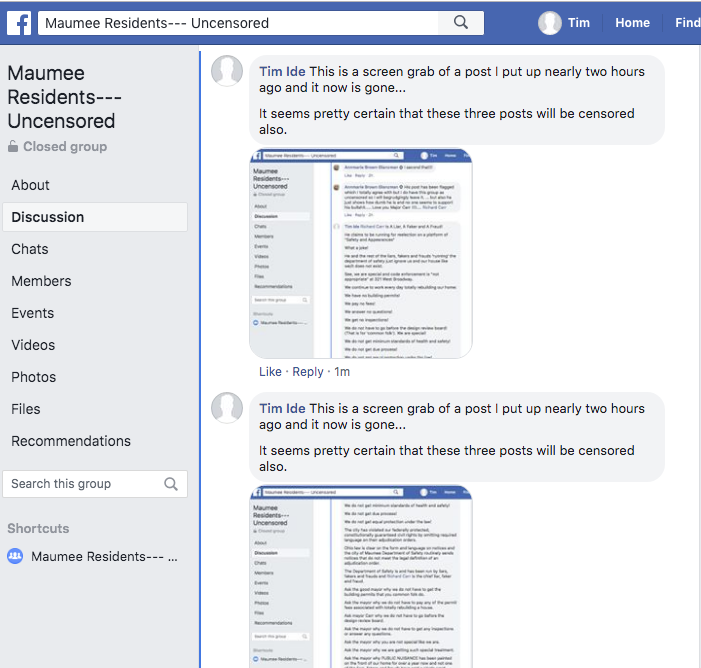This screenshot has width=701, height=668.
Task: Click the Maumee Residents shortcut group icon
Action: [15, 556]
